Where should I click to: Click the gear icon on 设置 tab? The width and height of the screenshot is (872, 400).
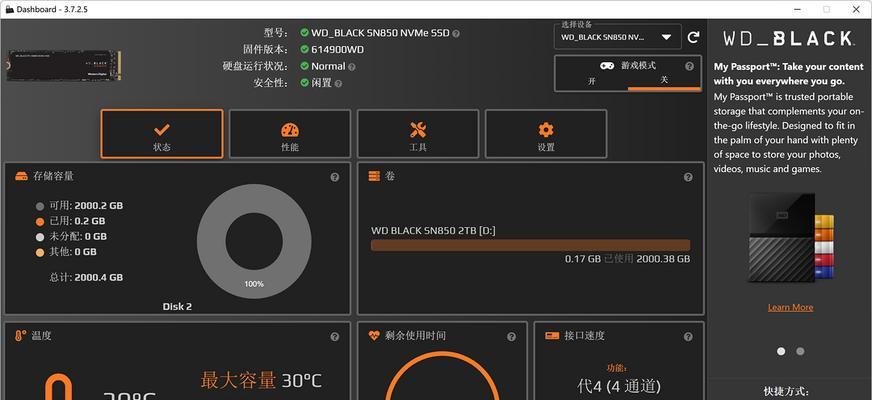[546, 130]
